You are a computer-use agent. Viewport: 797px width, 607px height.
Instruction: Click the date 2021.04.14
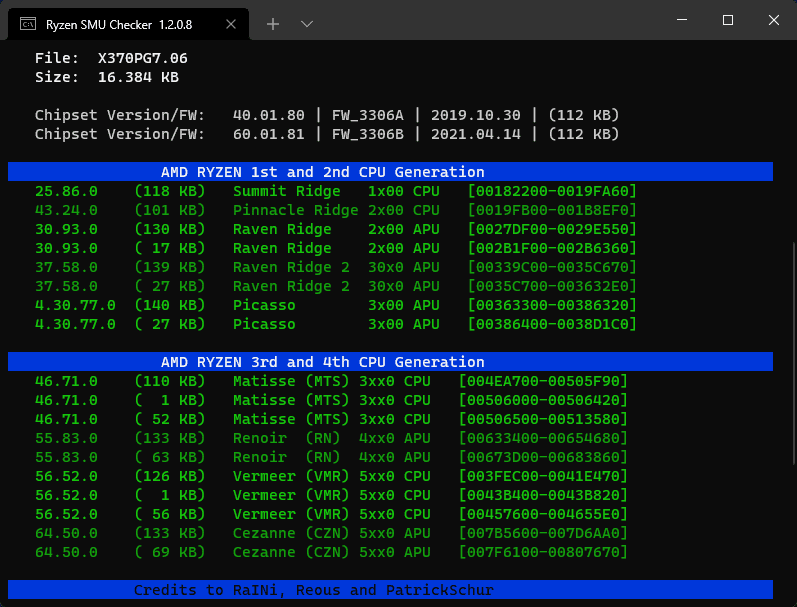[476, 134]
